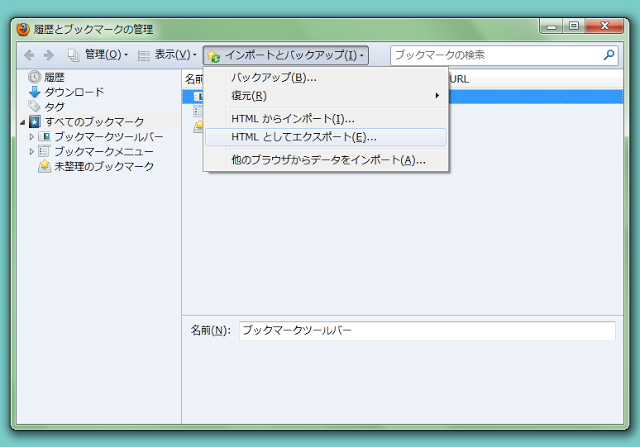Open the 復元(R) restore submenu

click(x=326, y=96)
